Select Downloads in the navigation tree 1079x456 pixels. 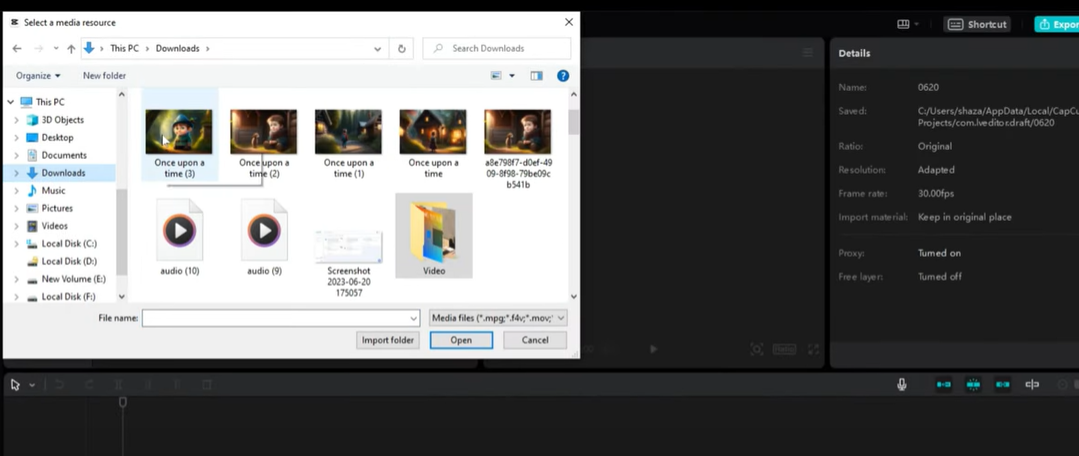[63, 173]
